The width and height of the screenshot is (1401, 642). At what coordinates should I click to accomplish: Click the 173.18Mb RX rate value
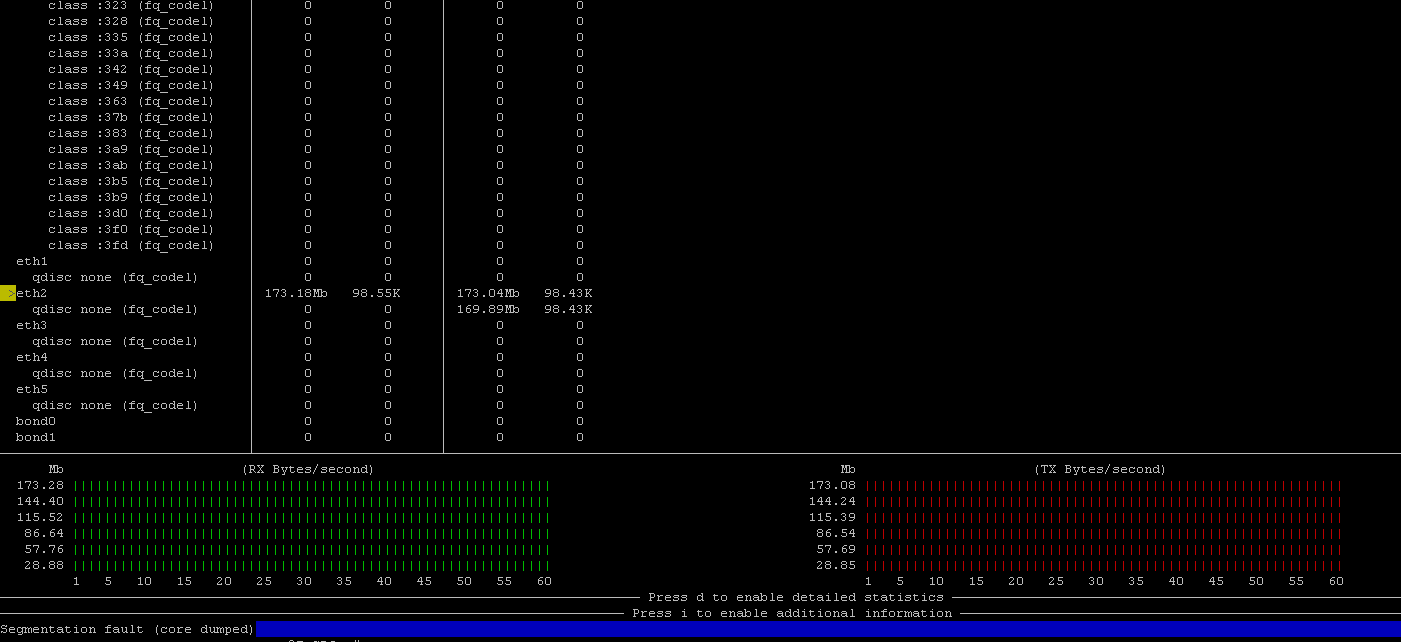pyautogui.click(x=295, y=293)
